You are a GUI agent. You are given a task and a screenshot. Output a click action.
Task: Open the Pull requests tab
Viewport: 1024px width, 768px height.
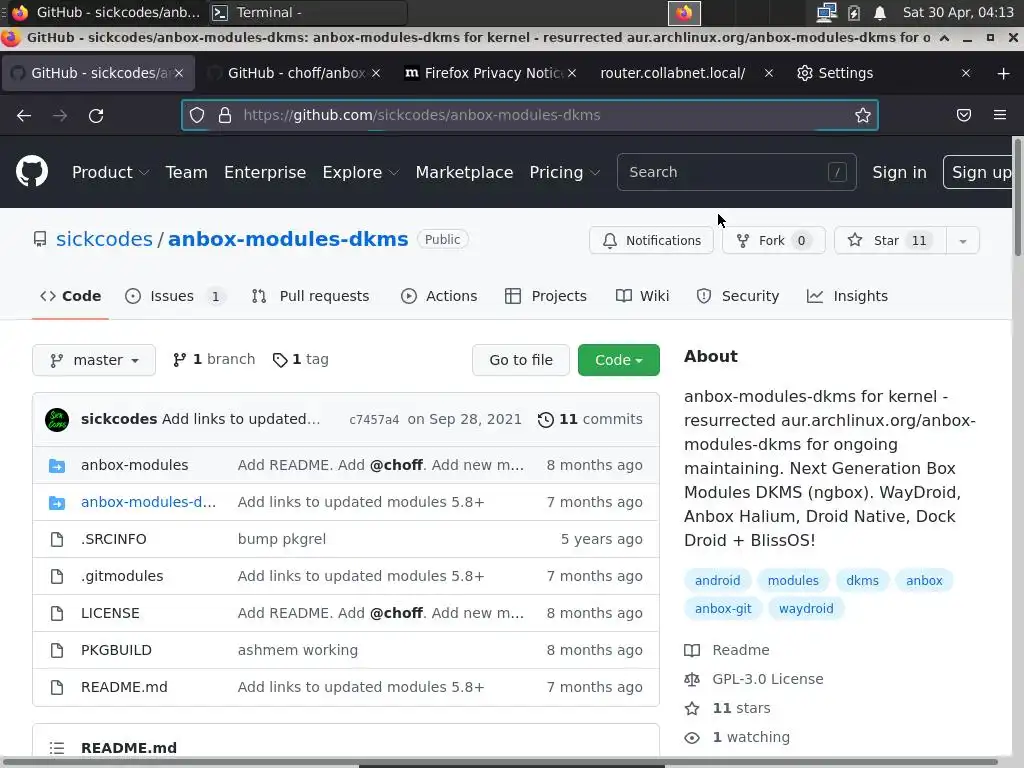click(310, 296)
